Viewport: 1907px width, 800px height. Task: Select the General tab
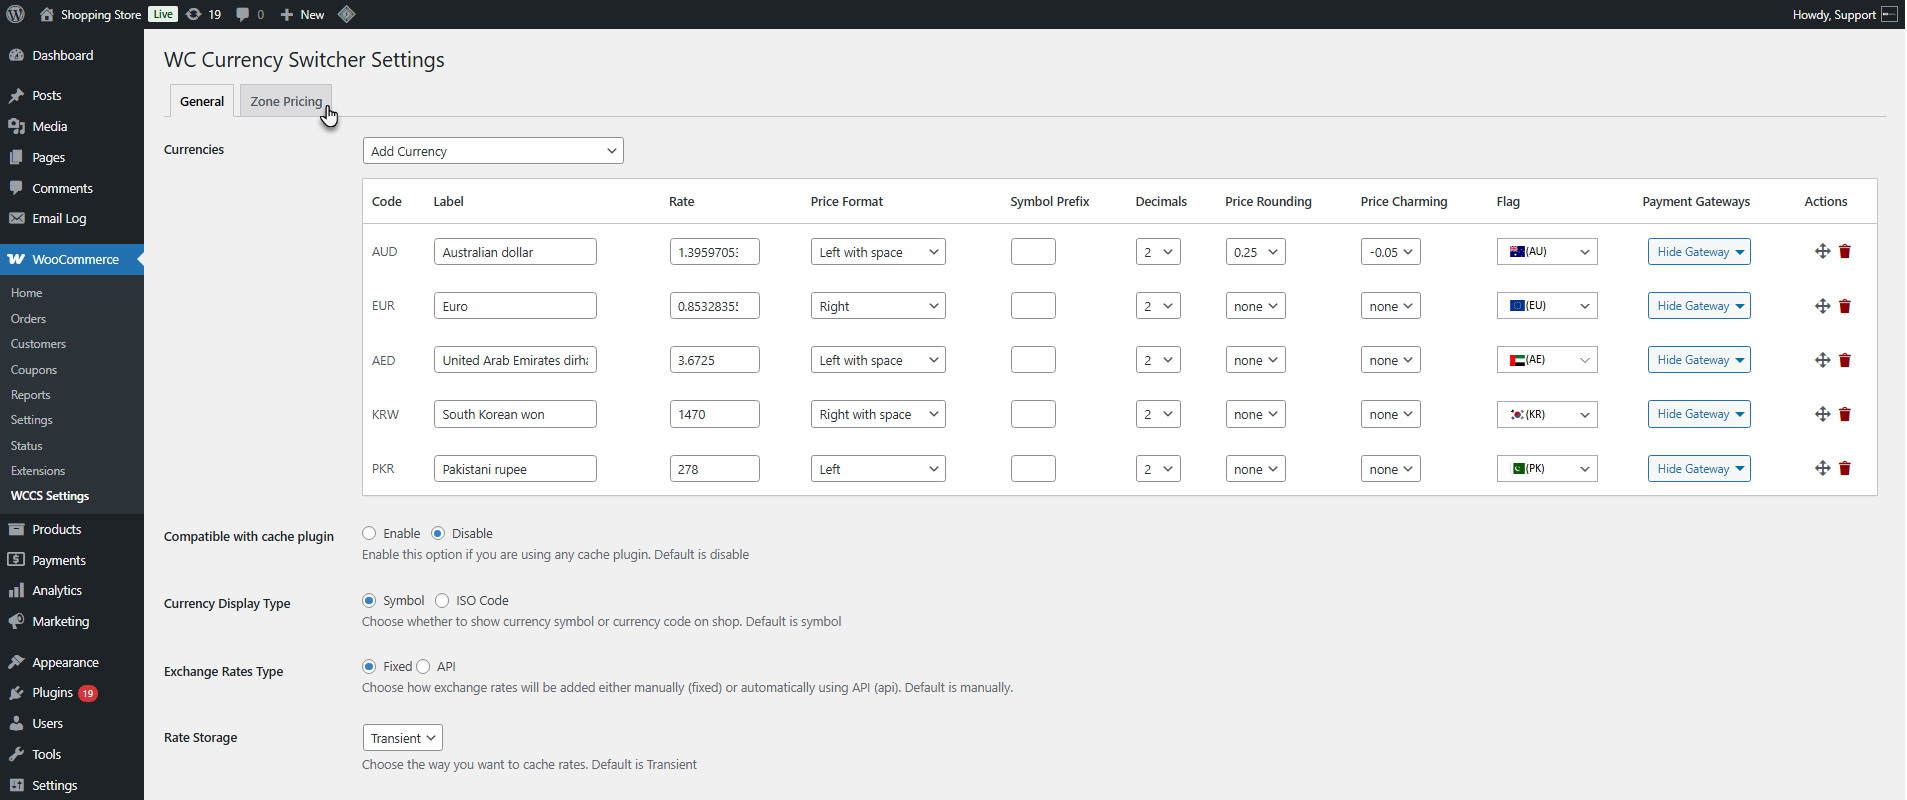[202, 101]
